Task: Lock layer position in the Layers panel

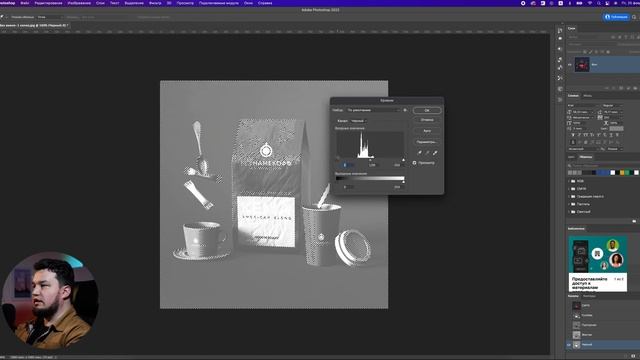Action: 596,52
